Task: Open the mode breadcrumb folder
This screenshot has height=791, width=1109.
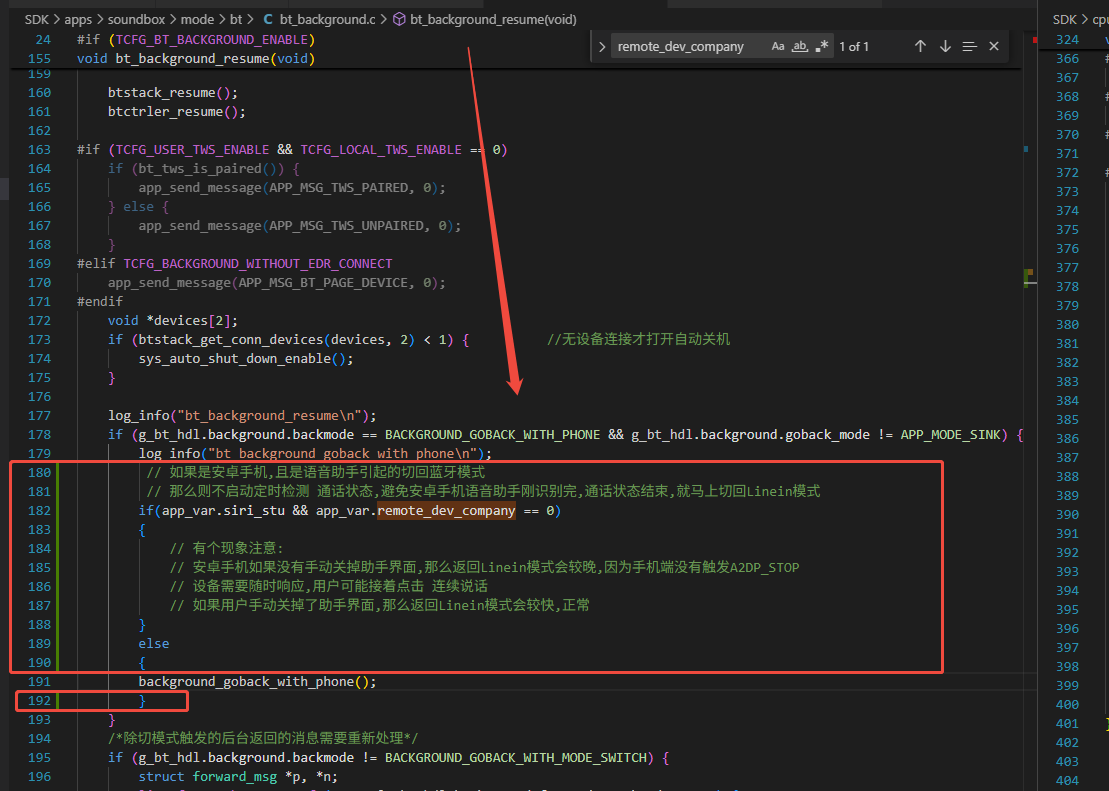Action: [197, 19]
